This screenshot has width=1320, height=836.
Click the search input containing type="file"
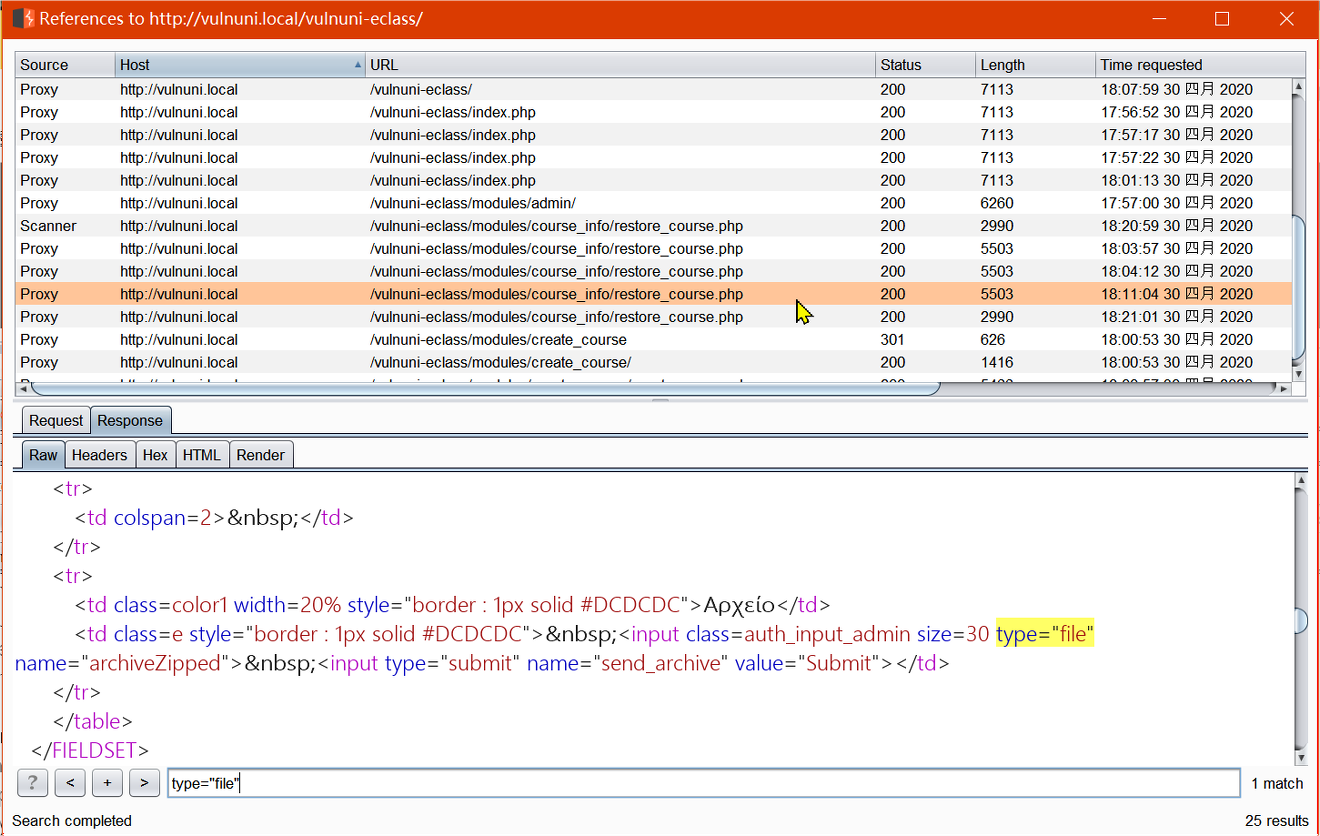(x=704, y=783)
